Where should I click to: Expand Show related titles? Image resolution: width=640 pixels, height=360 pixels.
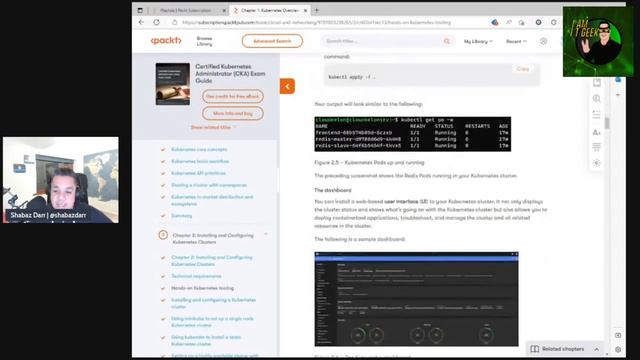tap(213, 127)
